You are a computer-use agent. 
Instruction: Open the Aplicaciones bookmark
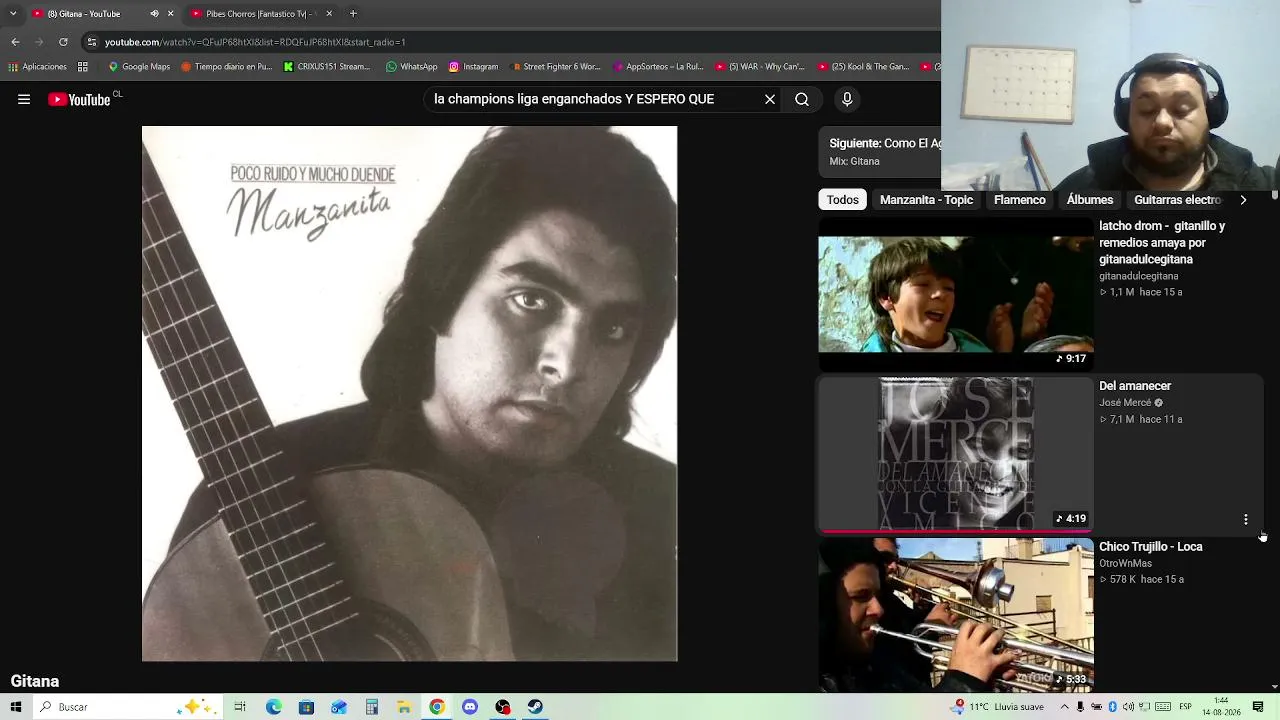38,67
